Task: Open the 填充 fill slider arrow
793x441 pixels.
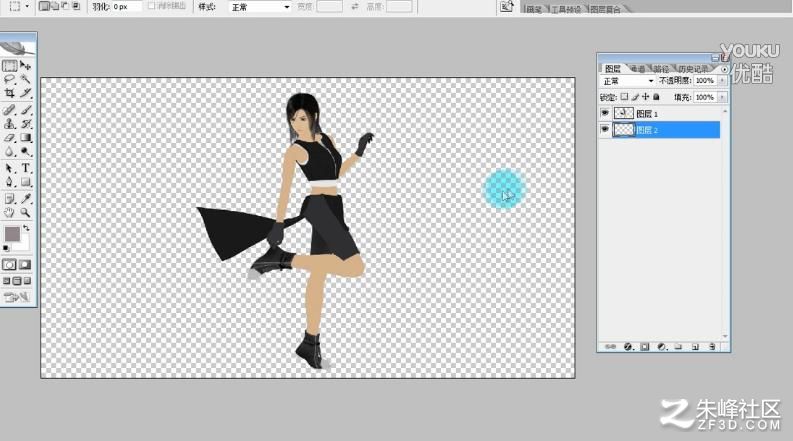Action: (722, 97)
